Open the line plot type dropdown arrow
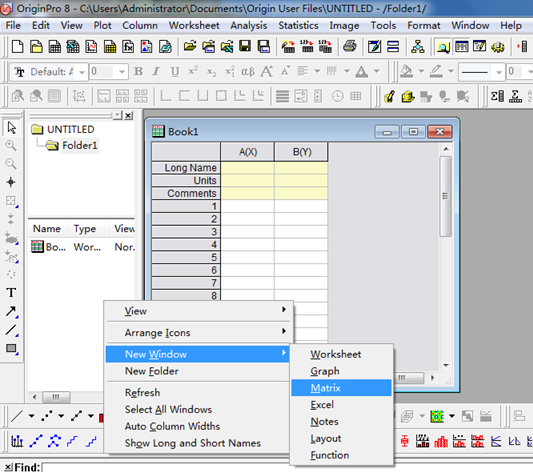Screen dimensions: 533x472 (x=31, y=416)
